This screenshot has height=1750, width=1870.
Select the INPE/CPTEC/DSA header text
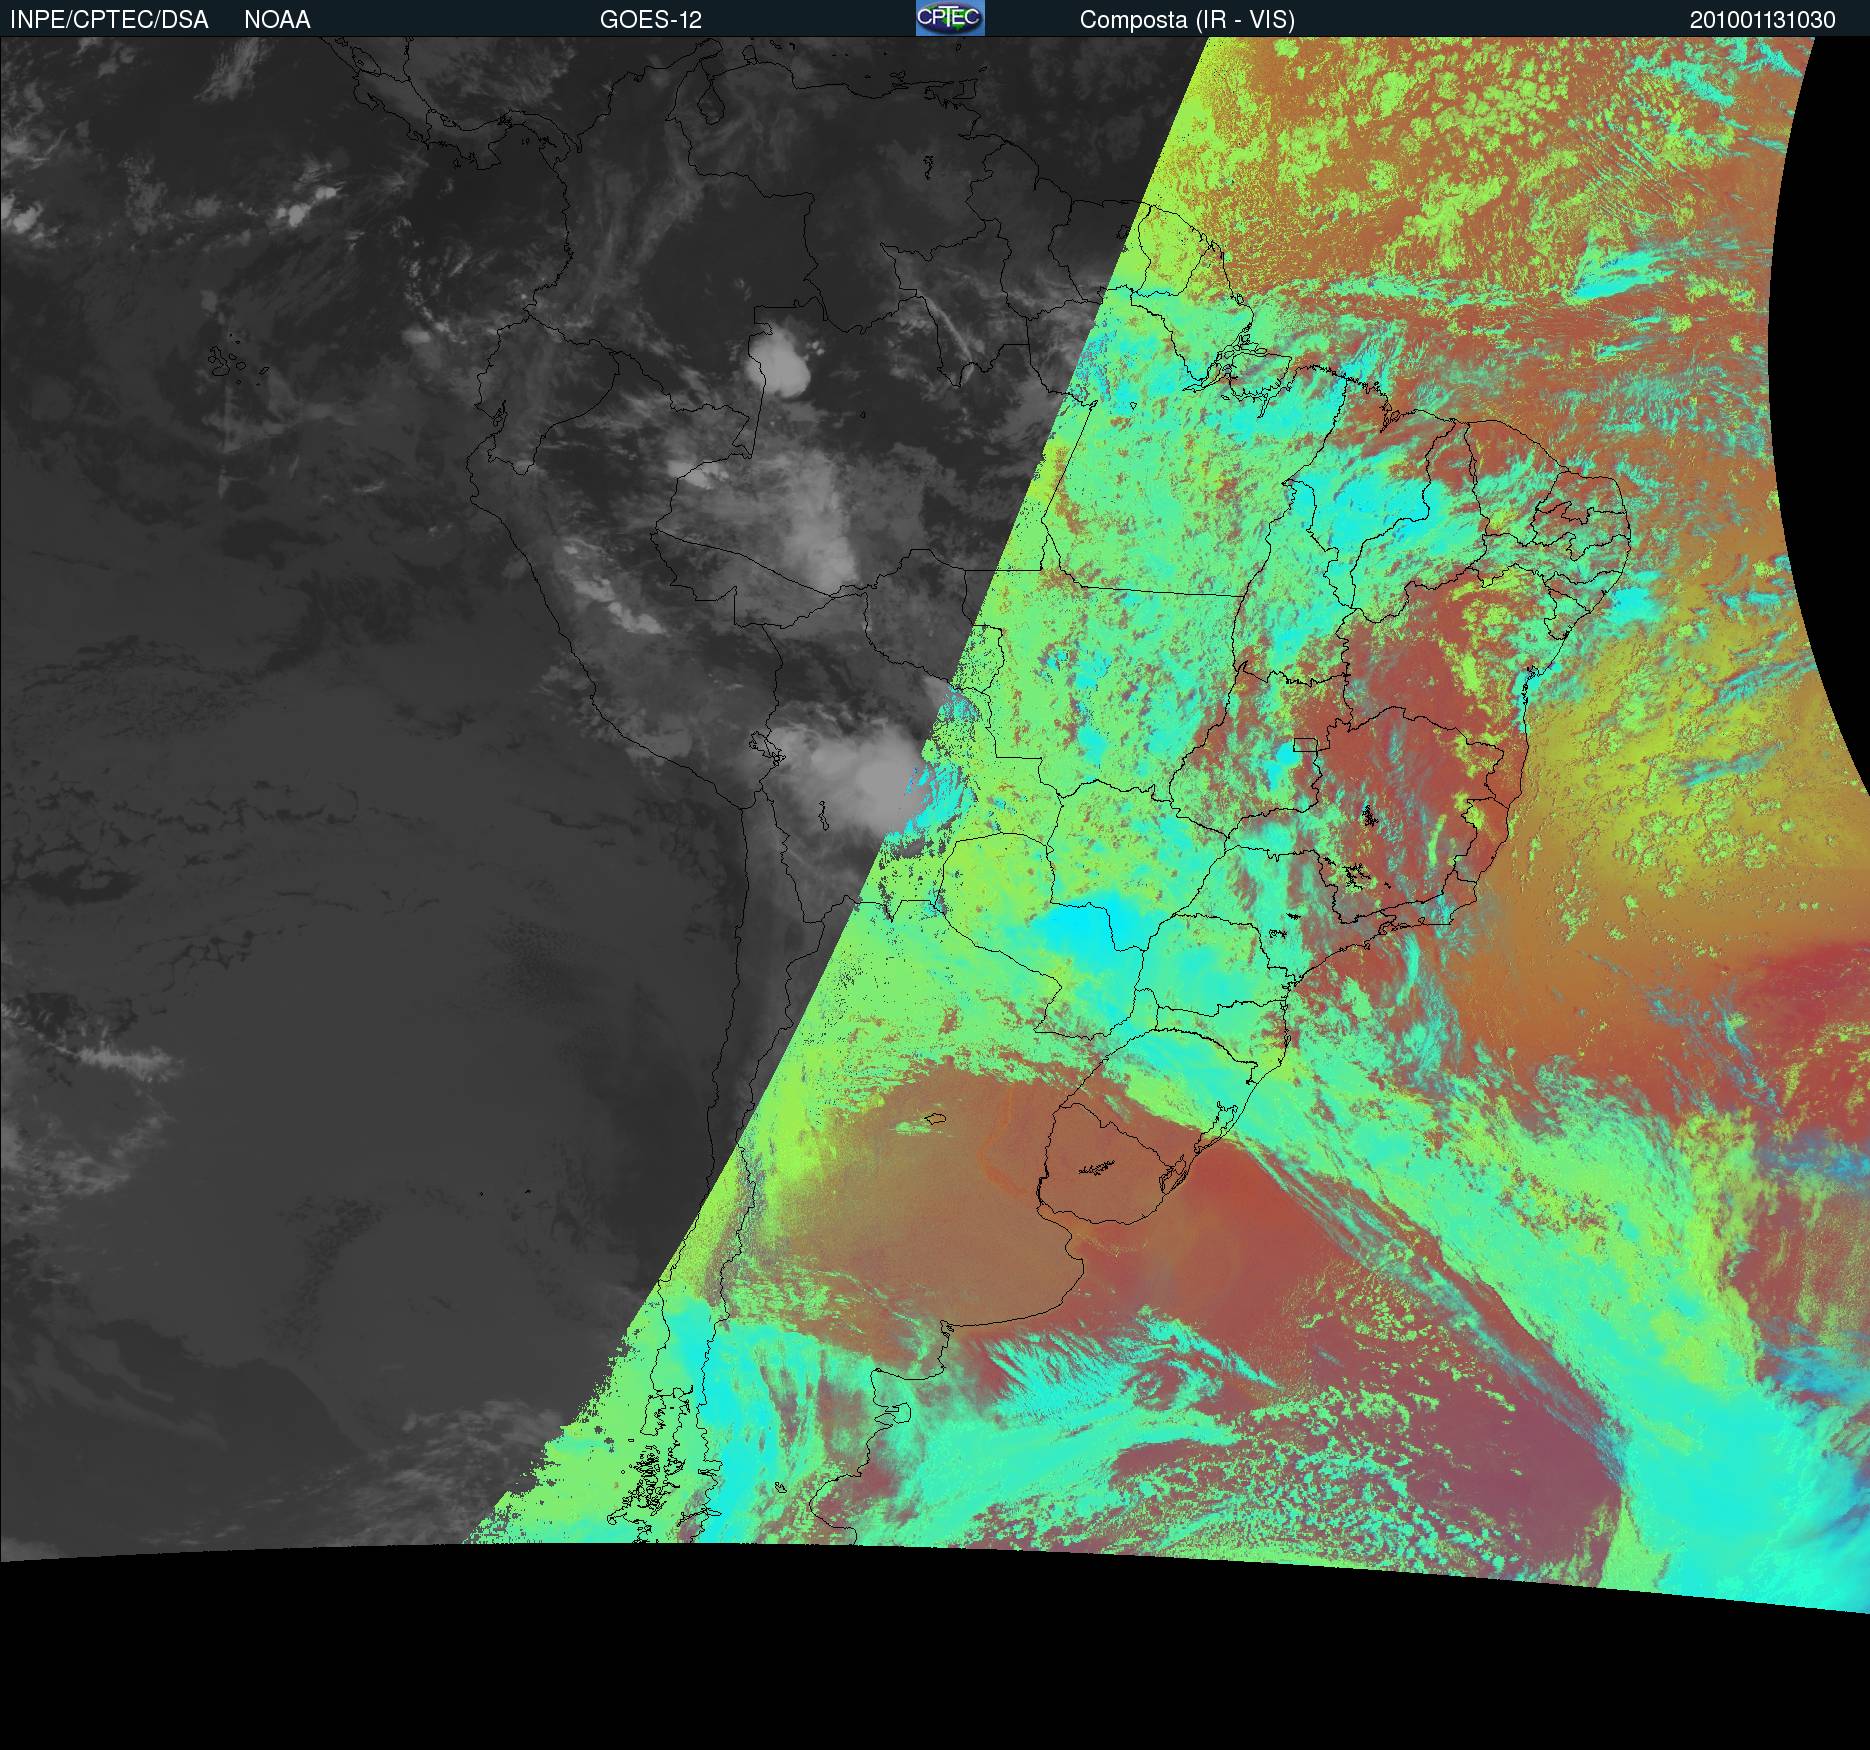[x=109, y=20]
